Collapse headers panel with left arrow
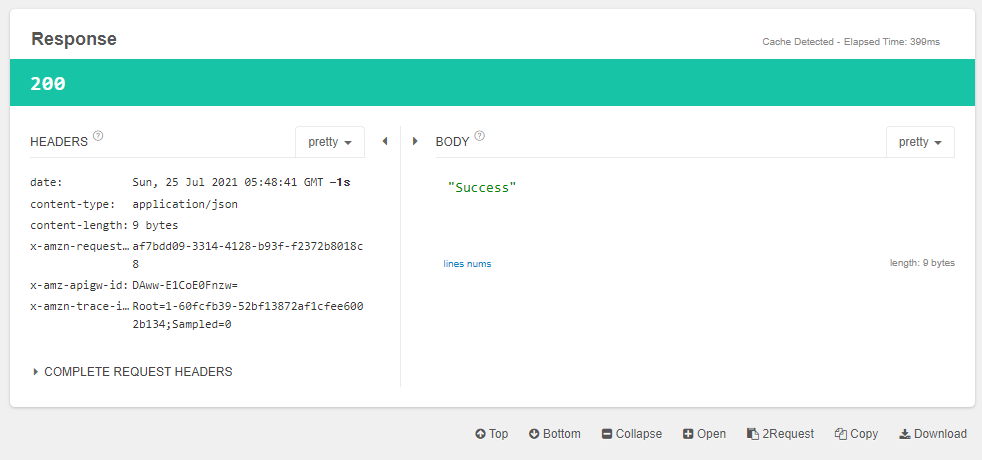The height and width of the screenshot is (460, 982). (x=384, y=142)
